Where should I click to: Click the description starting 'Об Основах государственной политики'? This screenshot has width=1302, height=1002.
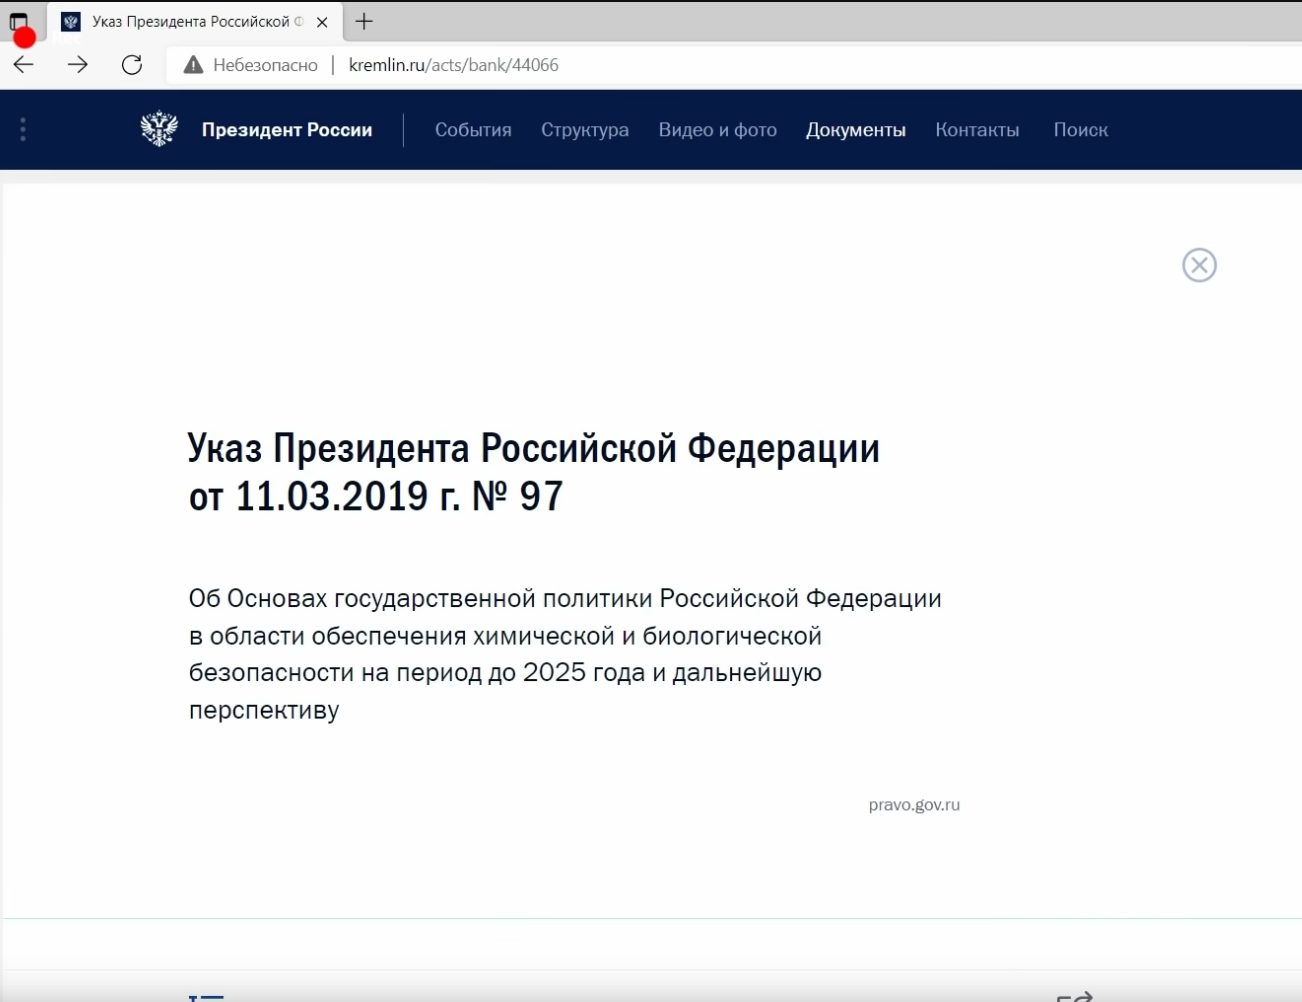[565, 654]
